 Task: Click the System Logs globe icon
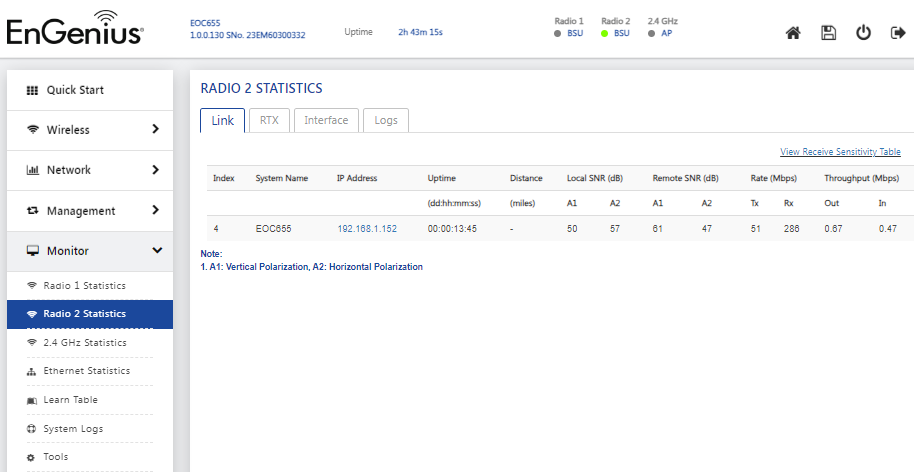point(32,429)
